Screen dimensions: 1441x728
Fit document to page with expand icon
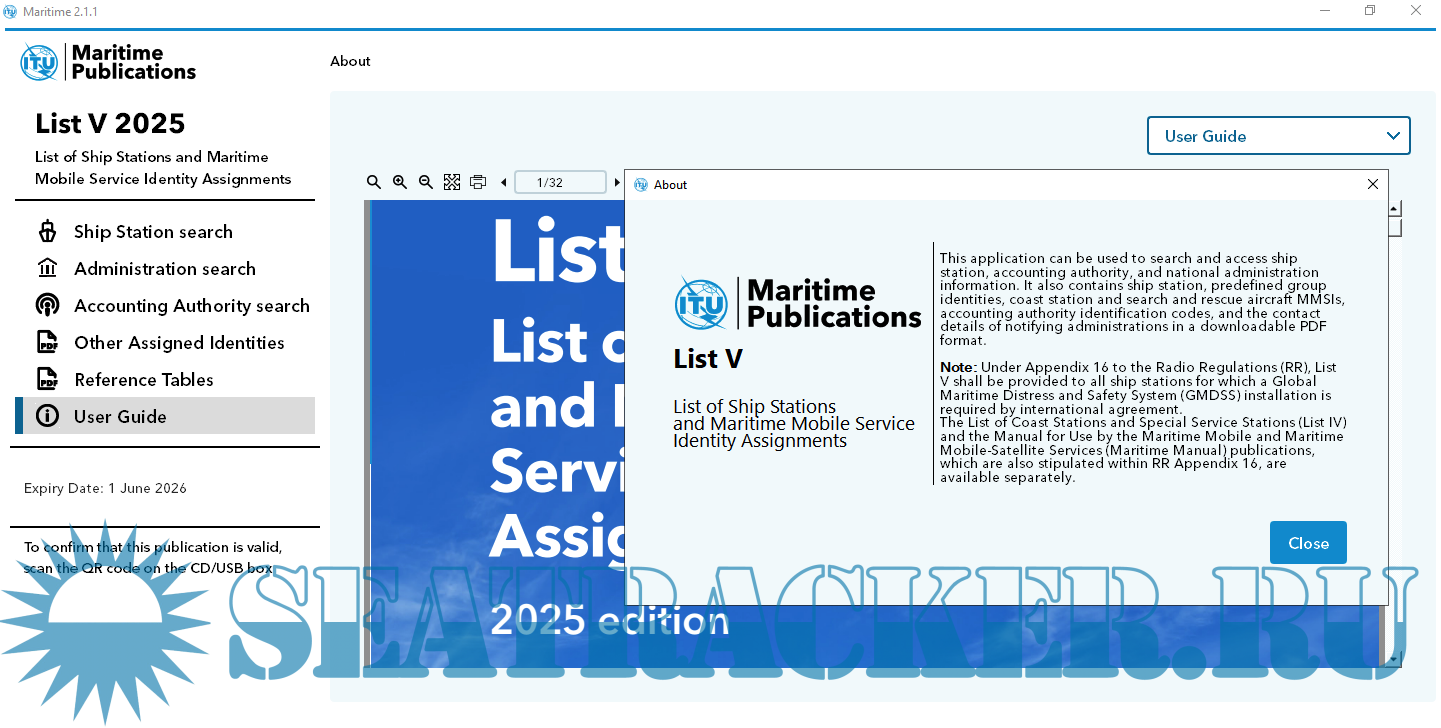pyautogui.click(x=452, y=182)
